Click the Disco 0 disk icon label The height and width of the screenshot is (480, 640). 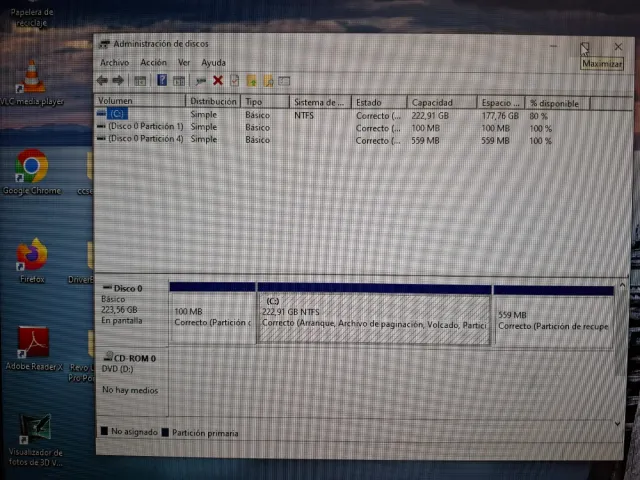pyautogui.click(x=122, y=288)
